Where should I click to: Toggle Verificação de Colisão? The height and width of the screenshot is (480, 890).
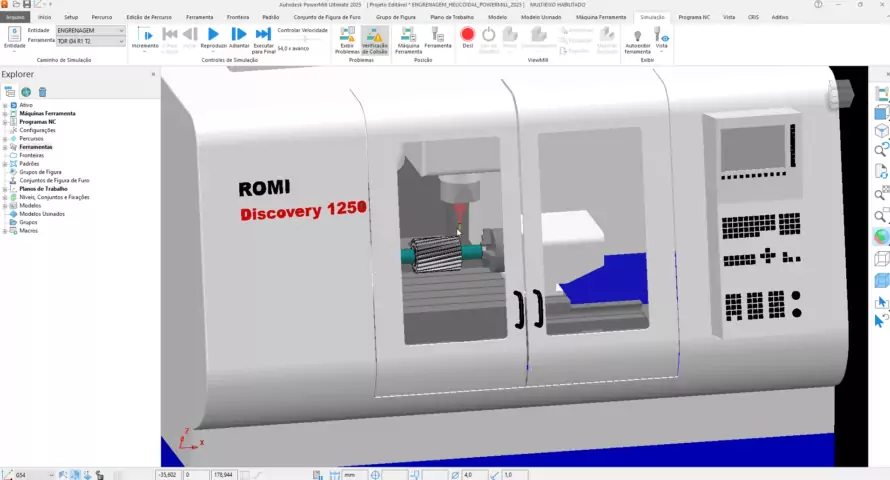pyautogui.click(x=375, y=40)
